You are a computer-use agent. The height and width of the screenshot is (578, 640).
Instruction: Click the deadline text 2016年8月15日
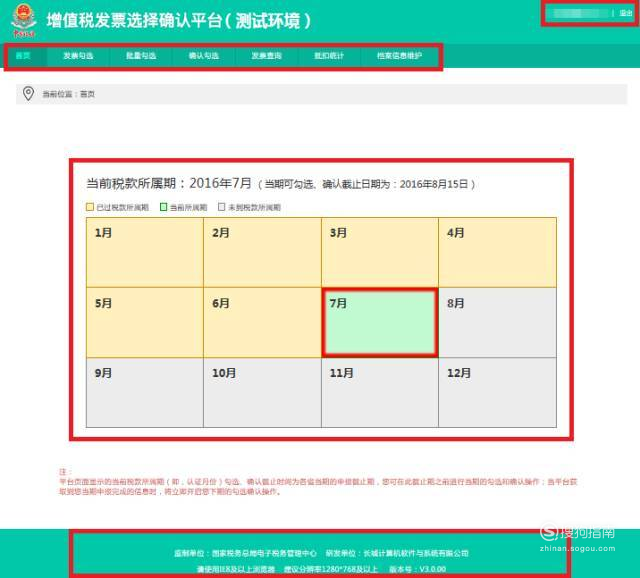pos(433,184)
